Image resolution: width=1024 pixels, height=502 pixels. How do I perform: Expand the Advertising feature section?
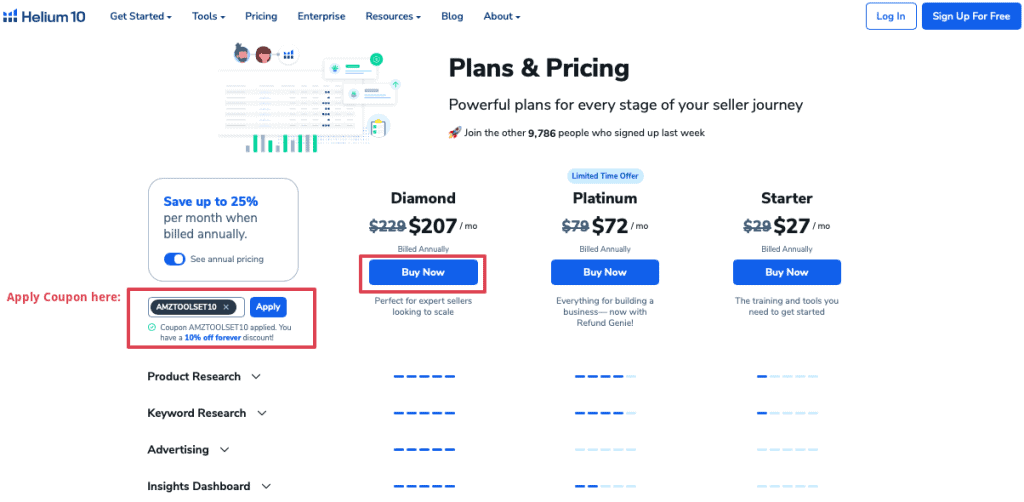tap(224, 450)
